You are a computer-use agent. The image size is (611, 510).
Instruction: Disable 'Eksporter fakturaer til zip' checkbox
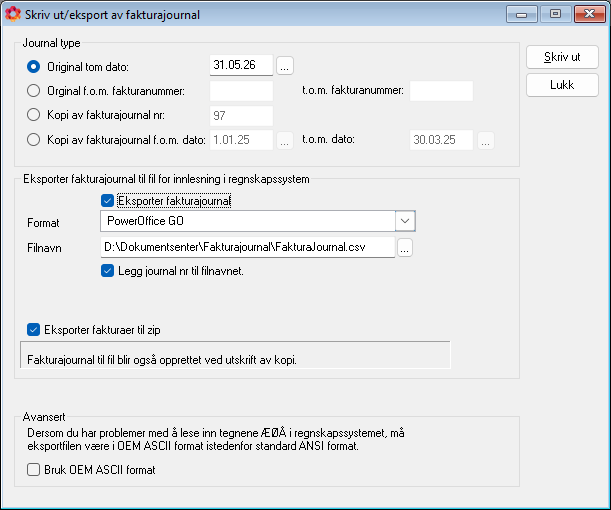(34, 330)
